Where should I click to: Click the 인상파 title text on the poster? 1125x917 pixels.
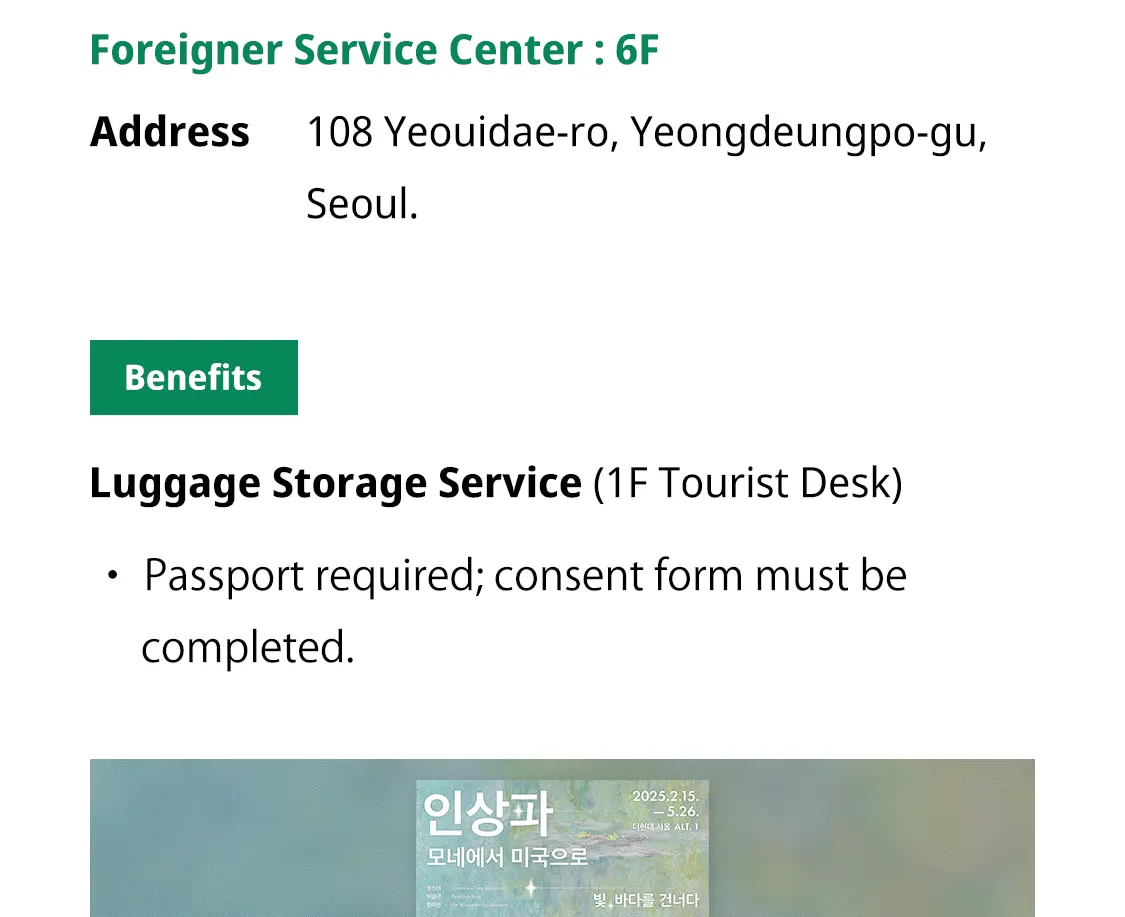(487, 814)
